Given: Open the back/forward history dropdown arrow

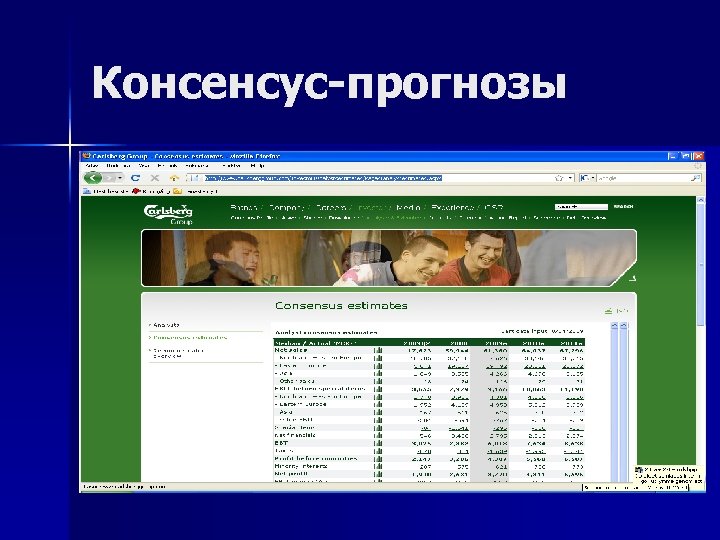Looking at the screenshot, I should click(120, 178).
